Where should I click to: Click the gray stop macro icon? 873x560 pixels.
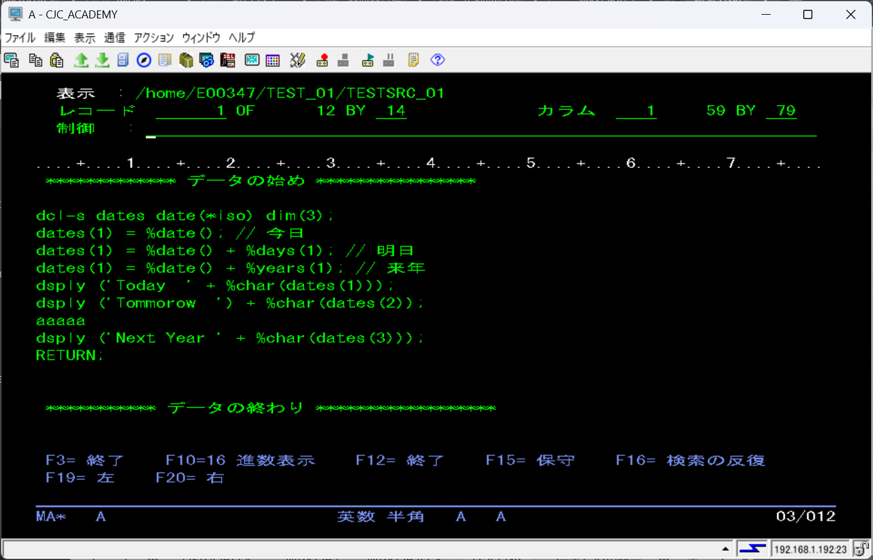point(343,60)
